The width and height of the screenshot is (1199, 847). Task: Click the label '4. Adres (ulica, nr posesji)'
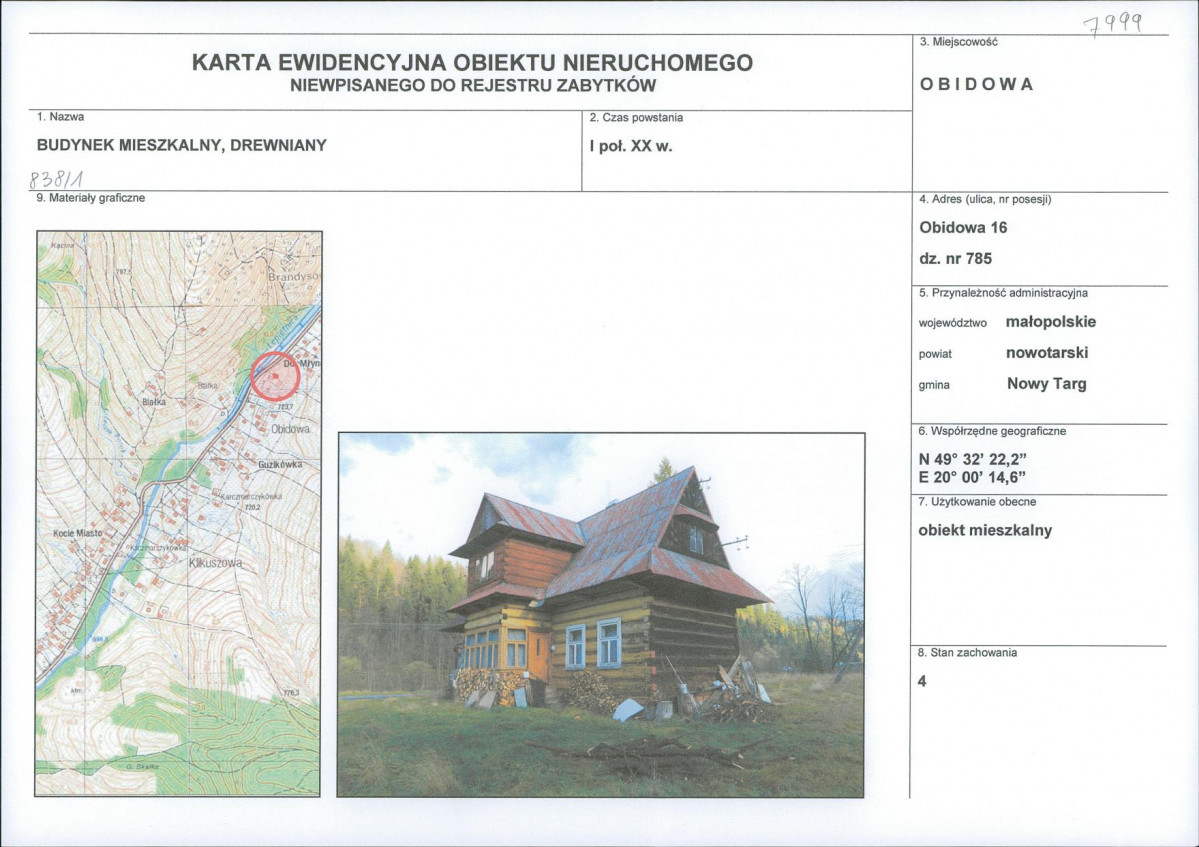985,200
